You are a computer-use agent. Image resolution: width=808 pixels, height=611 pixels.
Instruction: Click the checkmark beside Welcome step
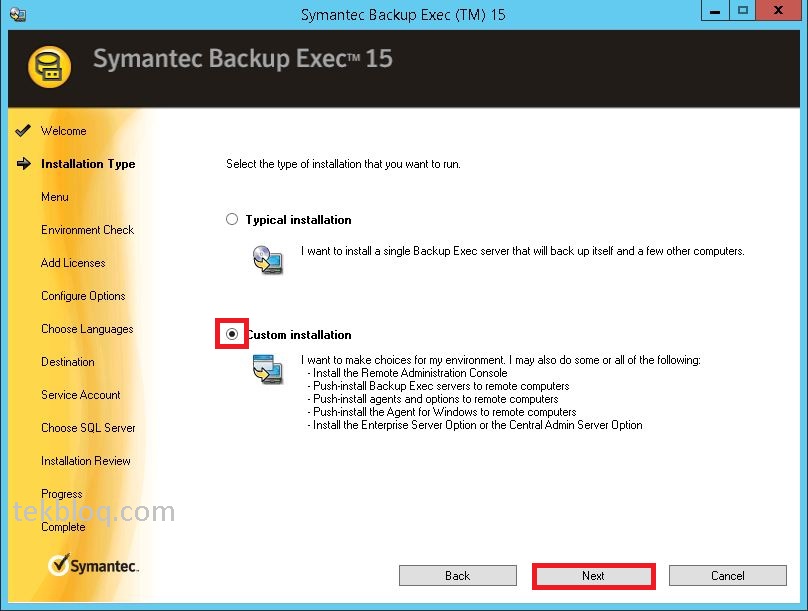tap(23, 131)
